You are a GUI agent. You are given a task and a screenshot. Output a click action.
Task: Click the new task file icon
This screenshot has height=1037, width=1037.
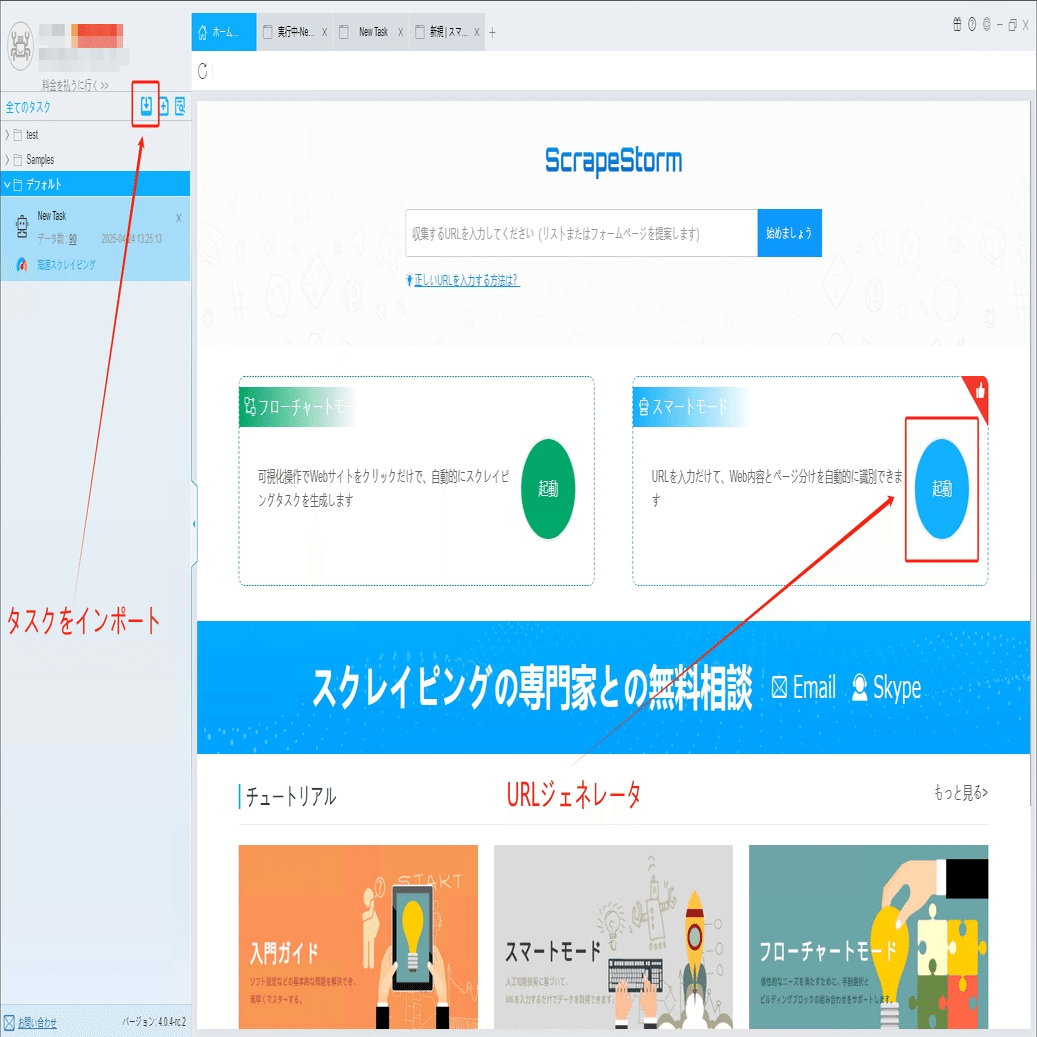tap(163, 106)
